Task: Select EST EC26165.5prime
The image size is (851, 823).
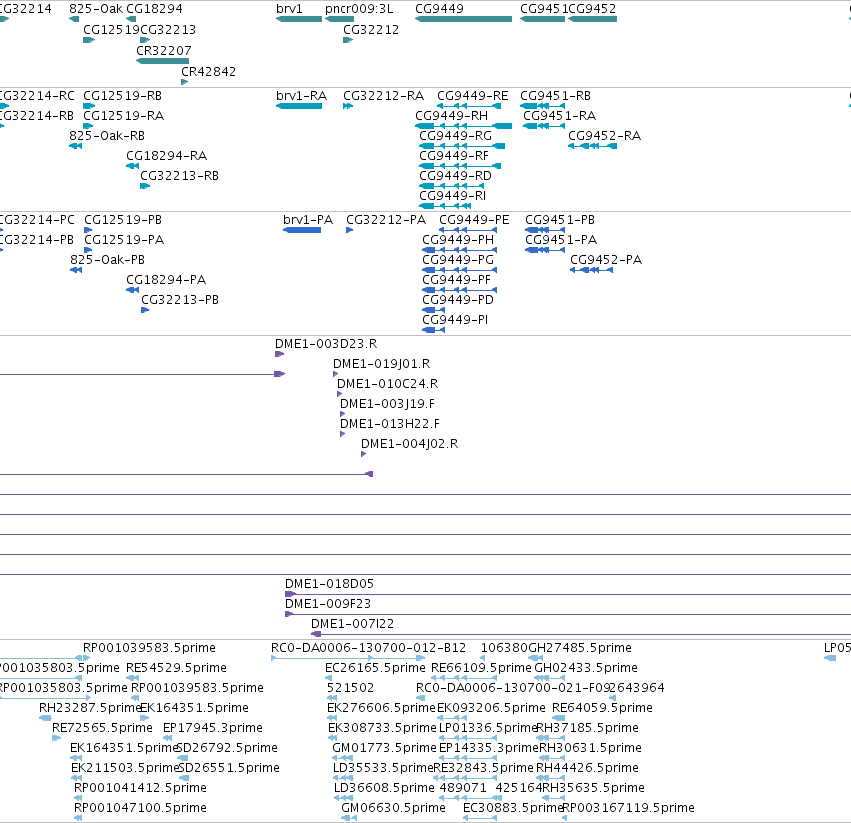Action: point(328,679)
